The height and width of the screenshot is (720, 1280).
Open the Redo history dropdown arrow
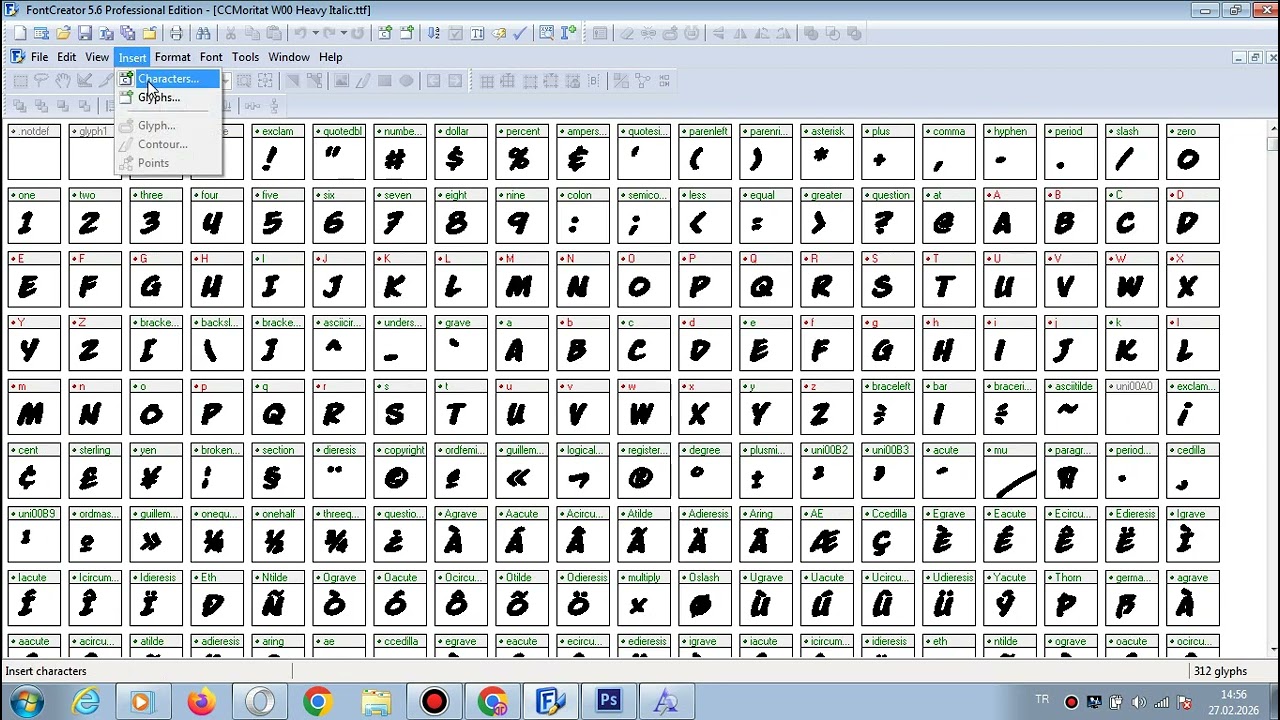[343, 33]
